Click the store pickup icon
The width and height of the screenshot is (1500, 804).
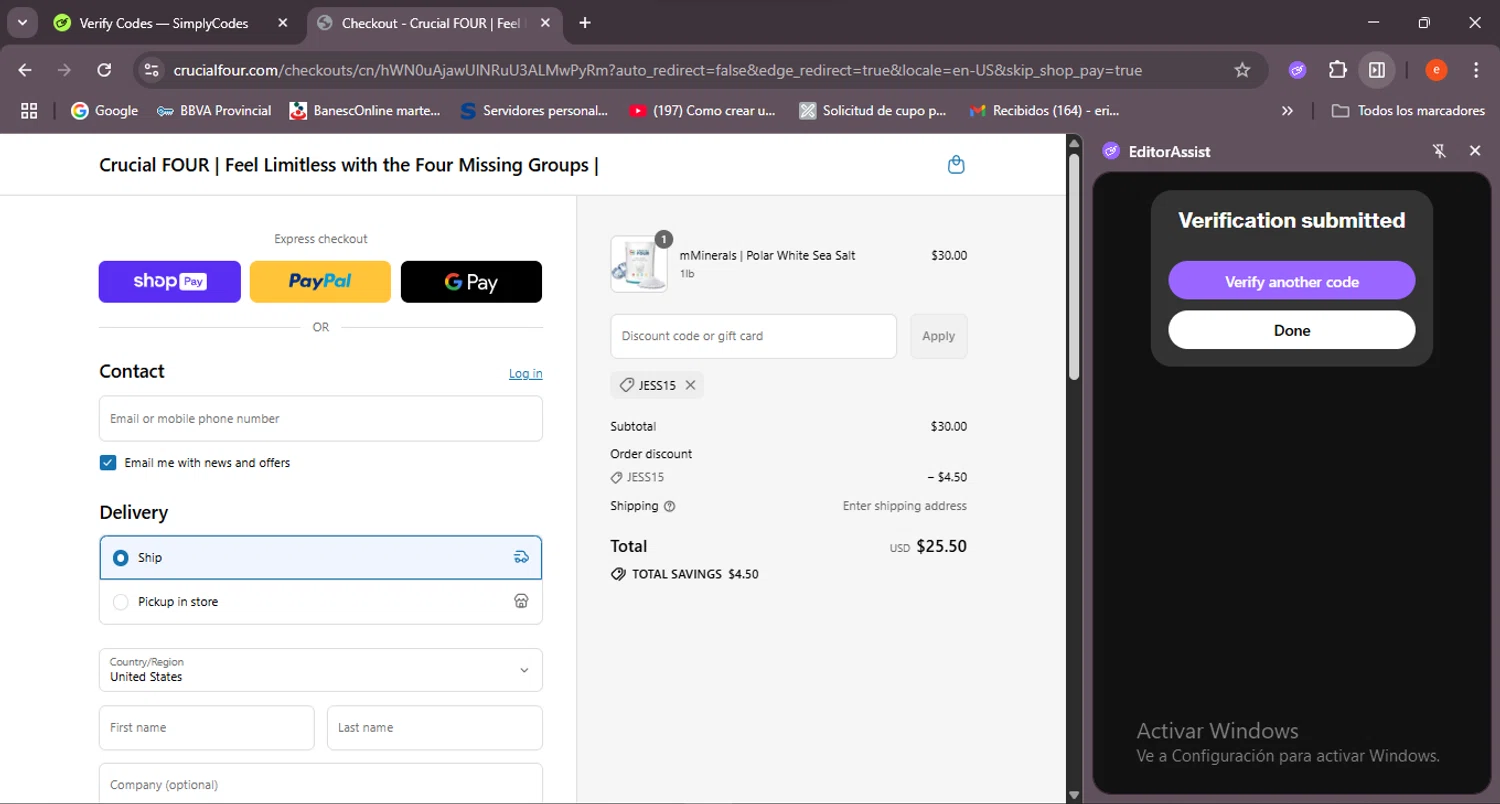coord(521,602)
